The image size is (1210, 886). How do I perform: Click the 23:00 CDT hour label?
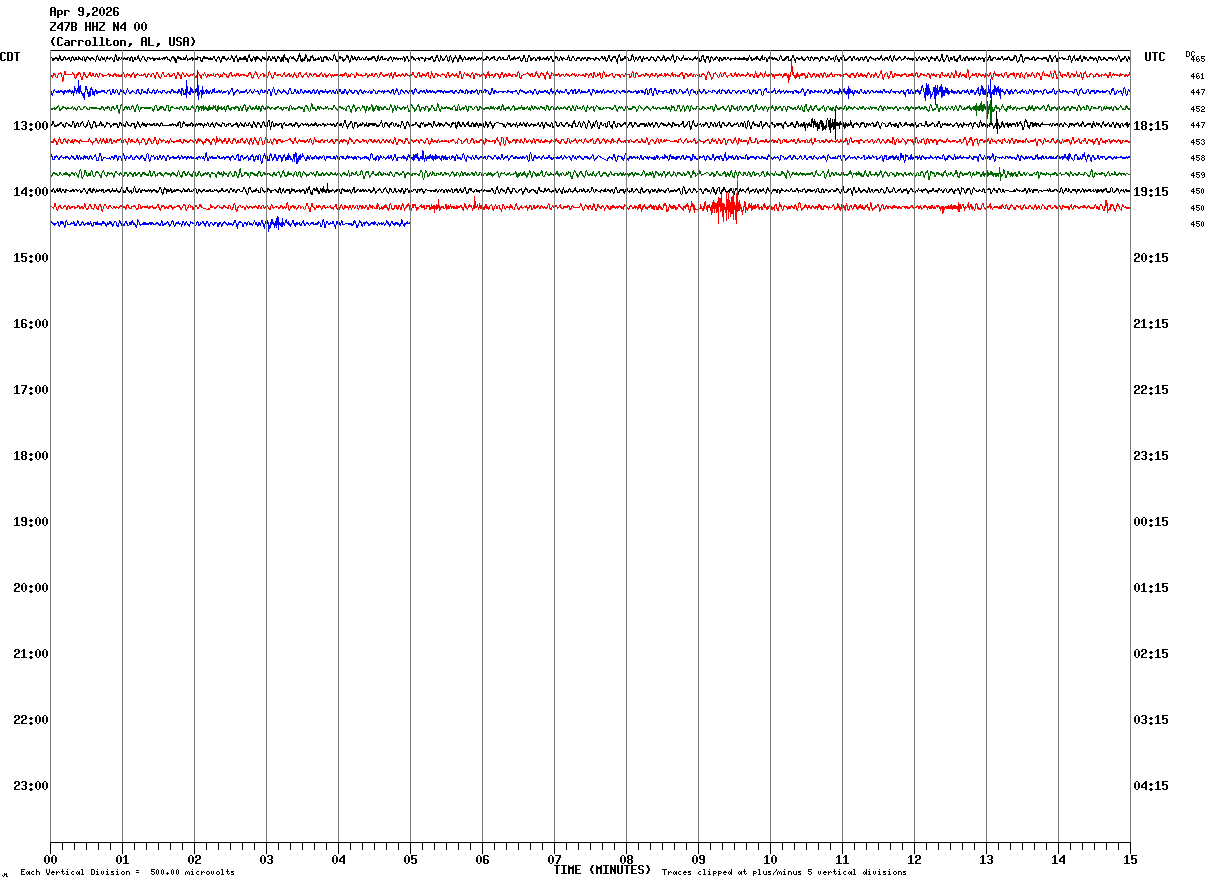31,785
